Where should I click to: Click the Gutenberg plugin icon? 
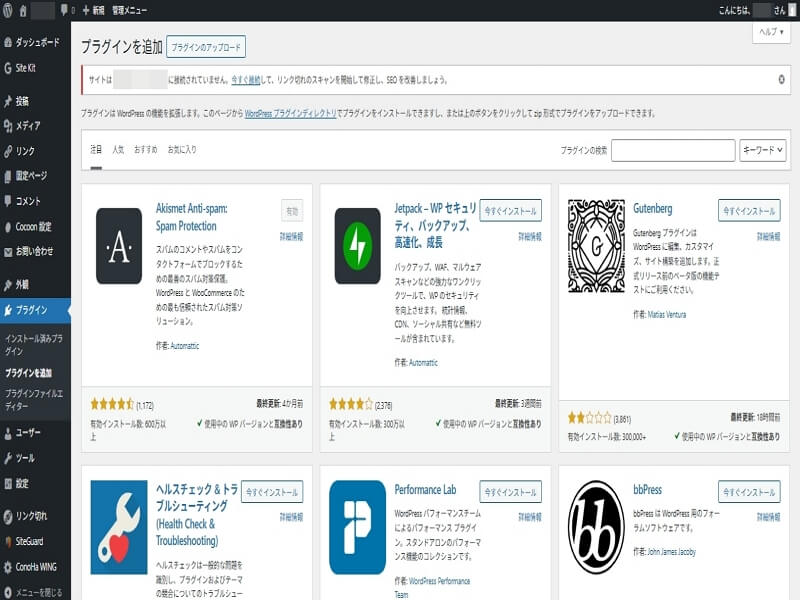[595, 246]
